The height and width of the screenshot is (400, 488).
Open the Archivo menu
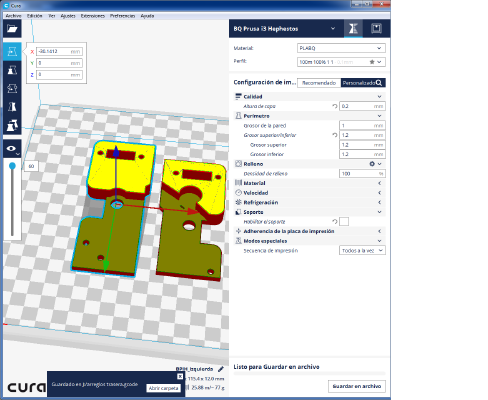14,16
